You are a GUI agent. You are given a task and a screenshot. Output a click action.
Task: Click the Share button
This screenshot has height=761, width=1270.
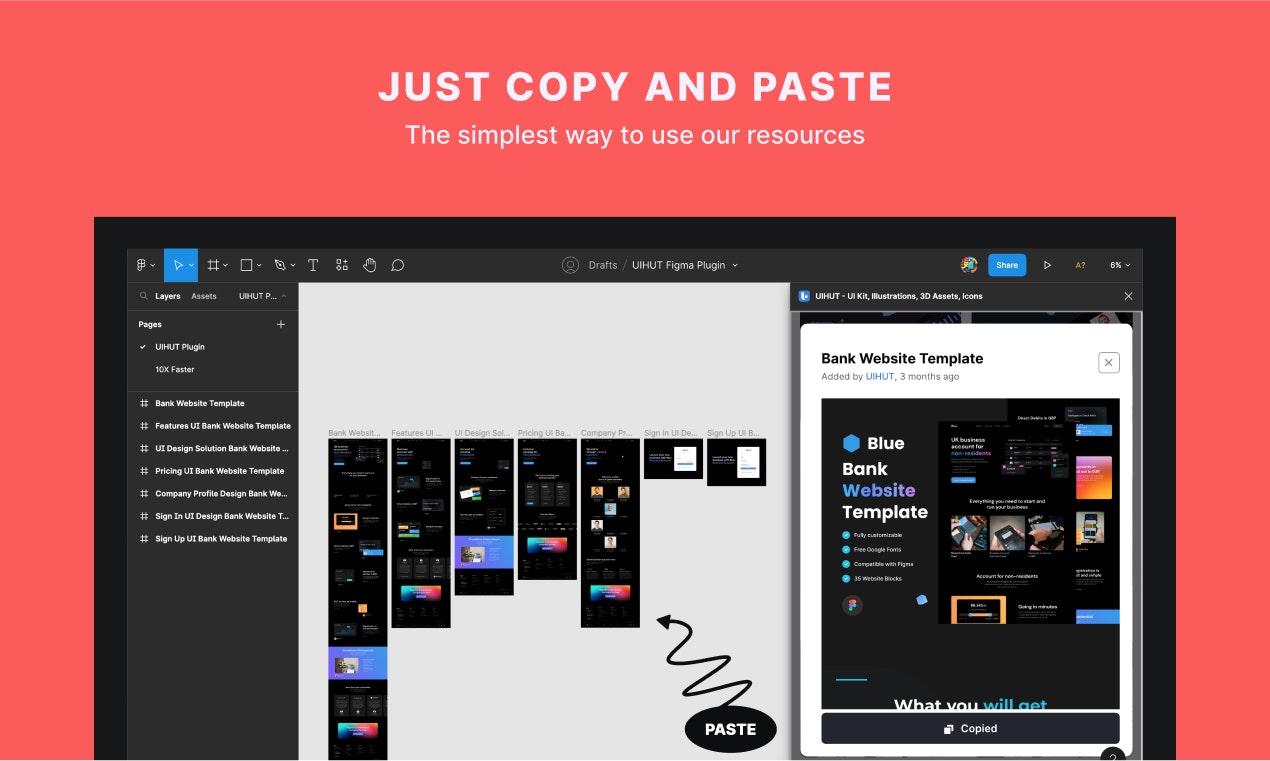tap(1007, 265)
